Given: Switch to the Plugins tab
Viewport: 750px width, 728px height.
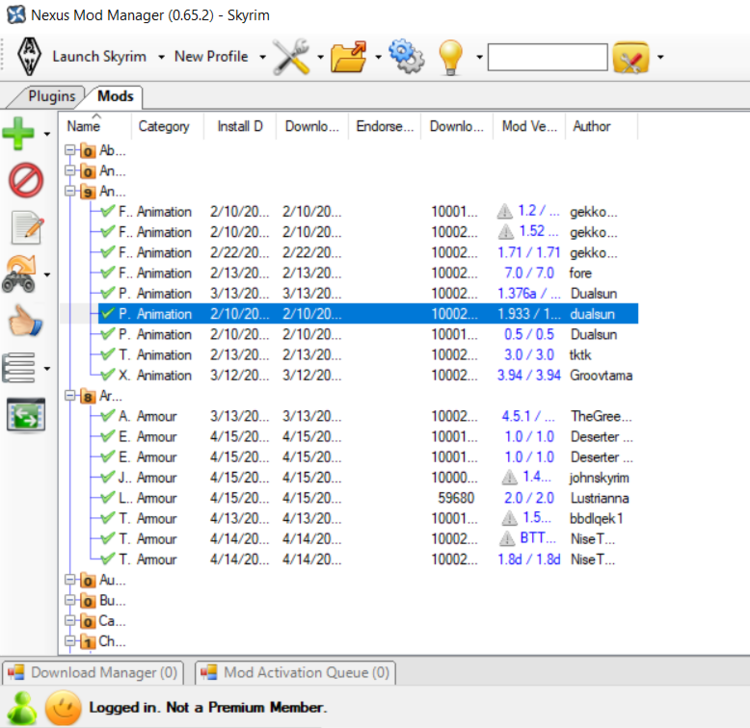Looking at the screenshot, I should [x=52, y=96].
